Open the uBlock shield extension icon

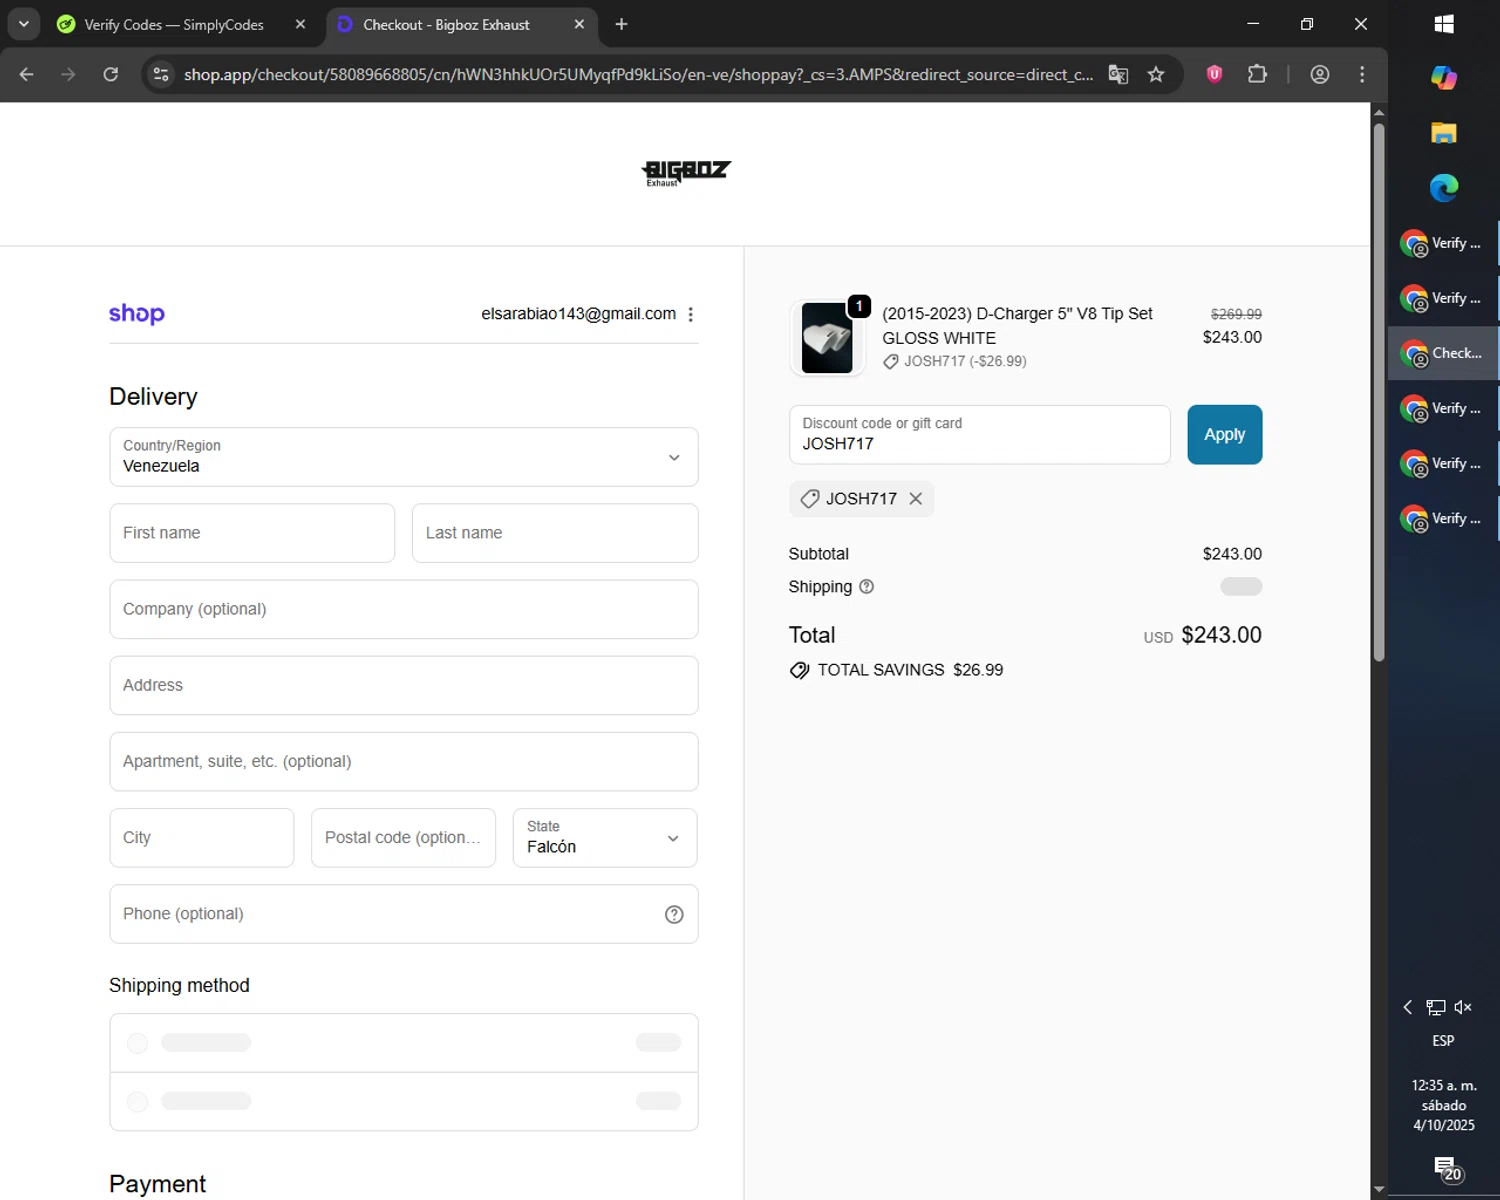[1215, 74]
